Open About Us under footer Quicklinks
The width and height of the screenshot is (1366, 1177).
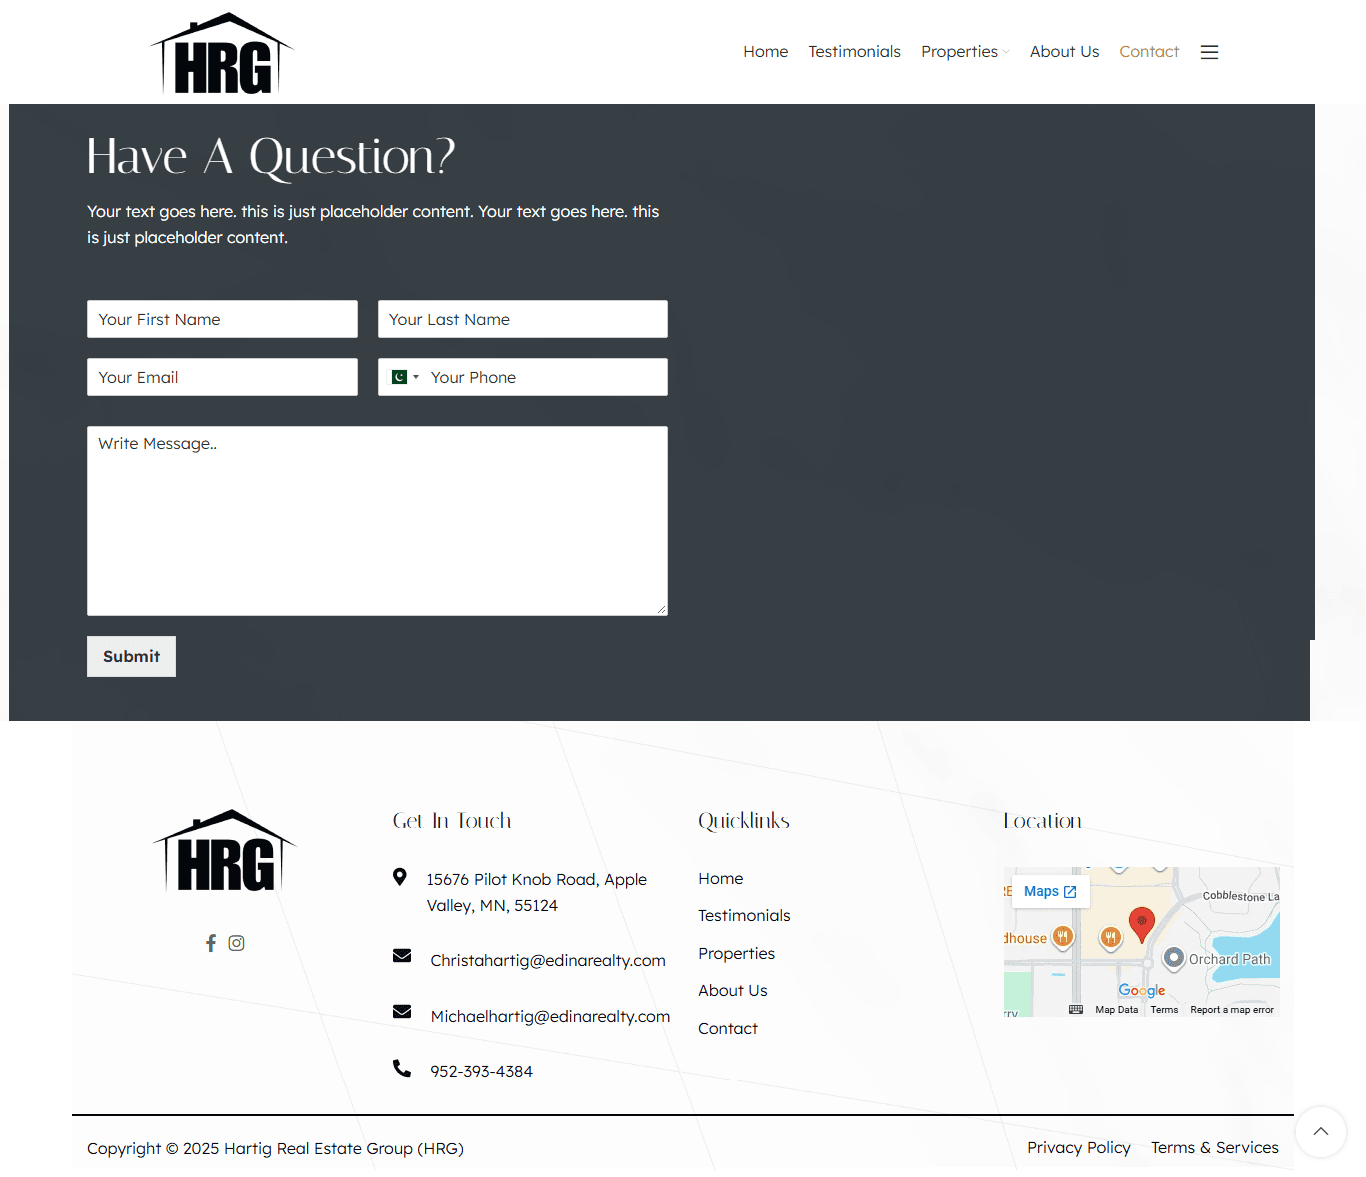click(733, 991)
